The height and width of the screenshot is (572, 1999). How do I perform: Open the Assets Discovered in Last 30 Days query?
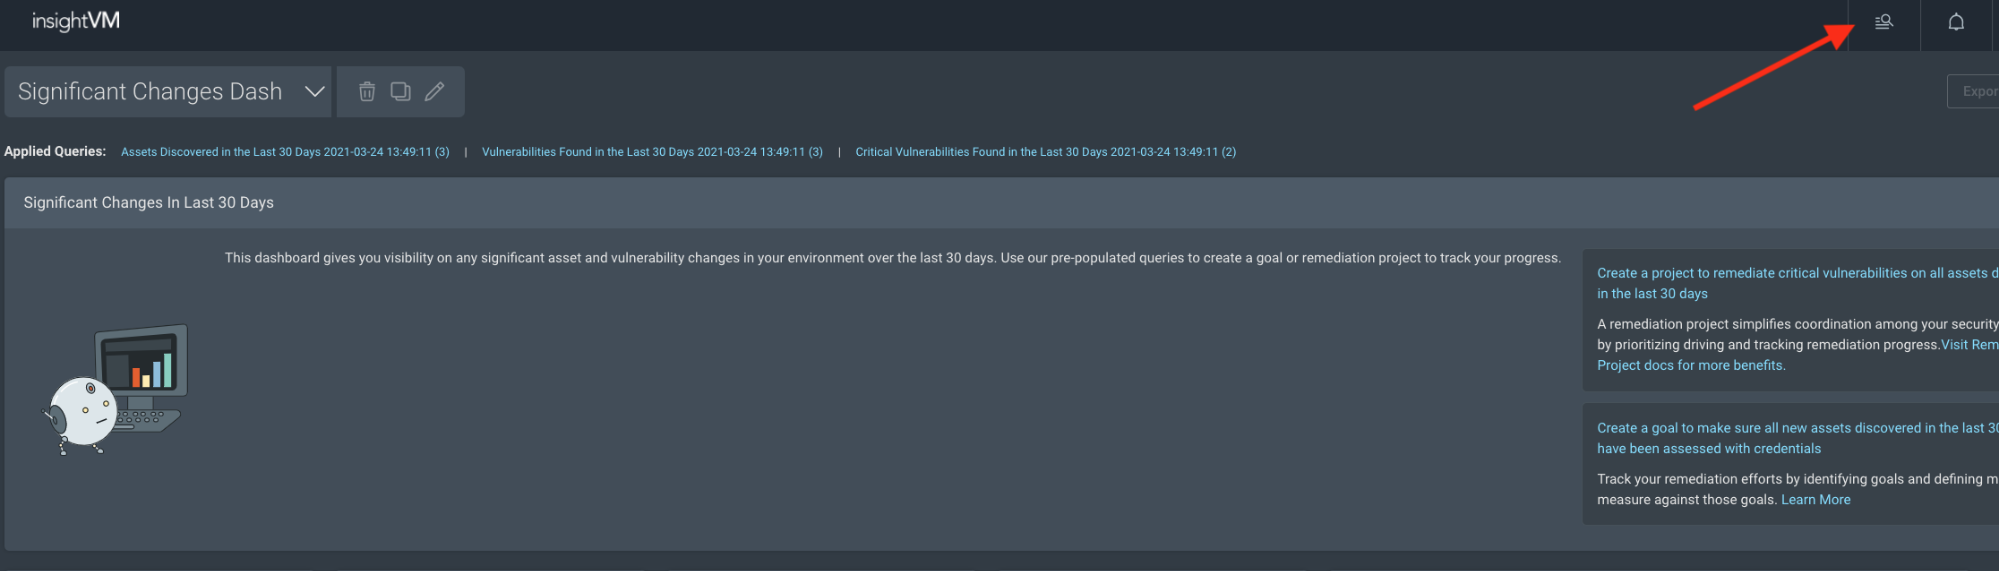click(285, 152)
